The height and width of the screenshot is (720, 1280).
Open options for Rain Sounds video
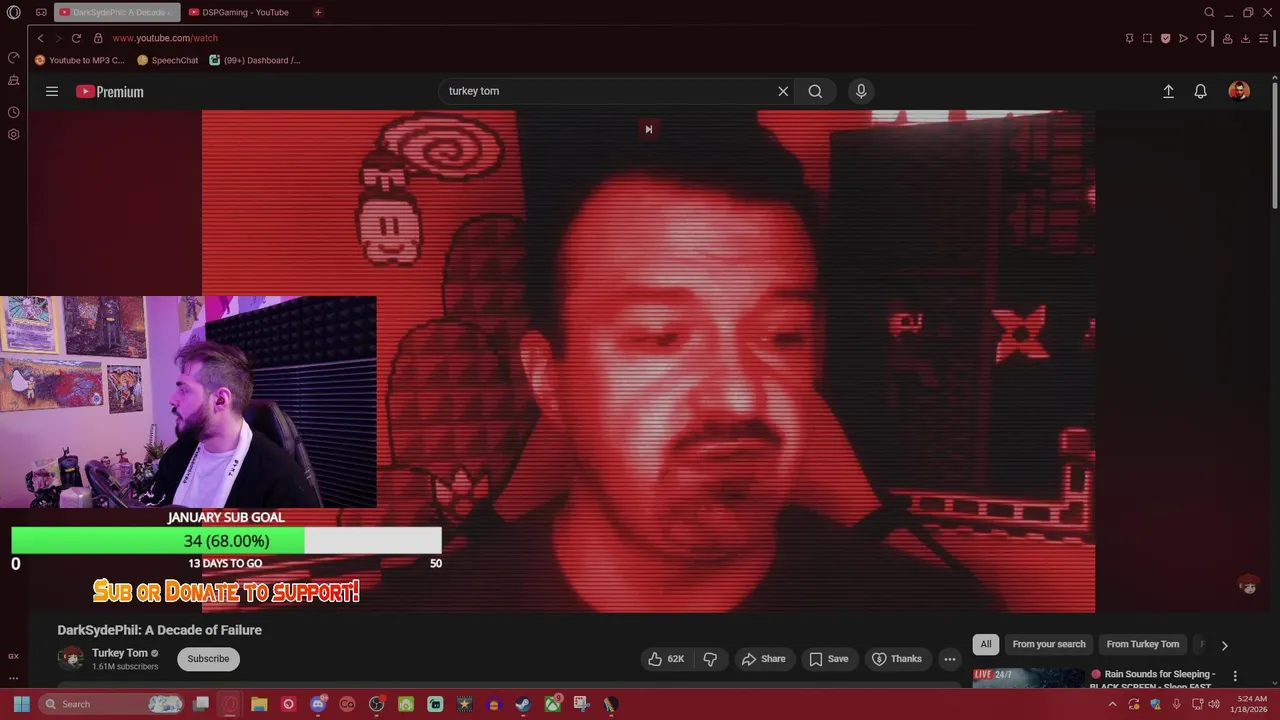1235,676
